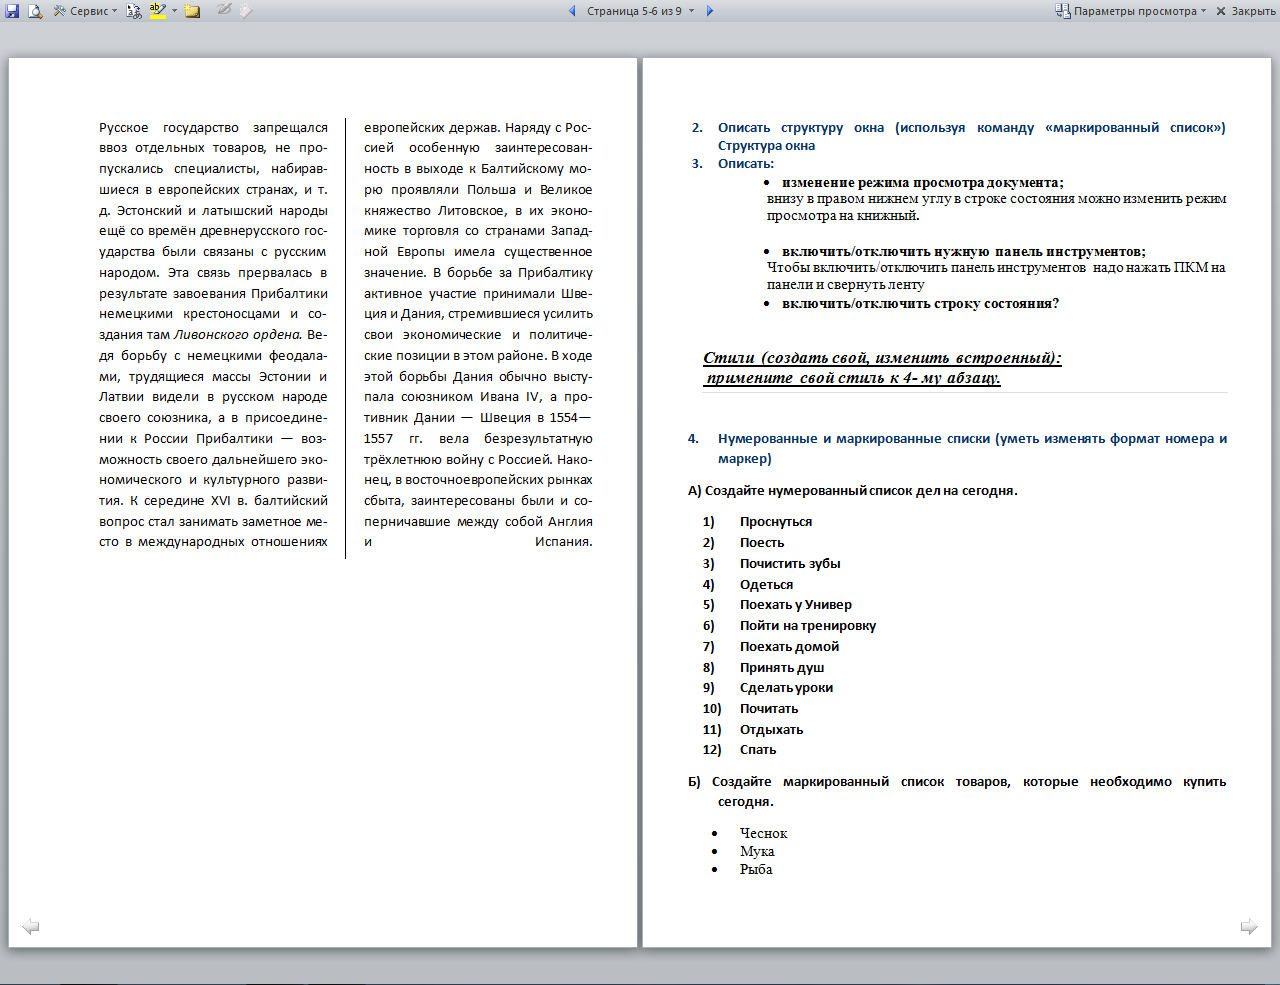Click list item 'Почитать'

pos(769,709)
